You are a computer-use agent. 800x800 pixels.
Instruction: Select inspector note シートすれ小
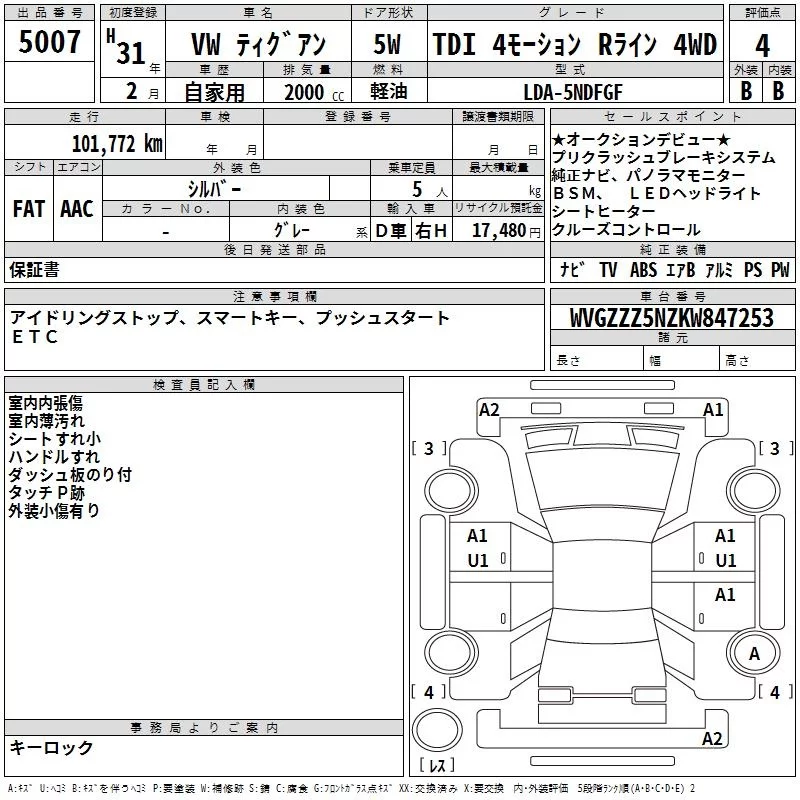click(x=54, y=439)
